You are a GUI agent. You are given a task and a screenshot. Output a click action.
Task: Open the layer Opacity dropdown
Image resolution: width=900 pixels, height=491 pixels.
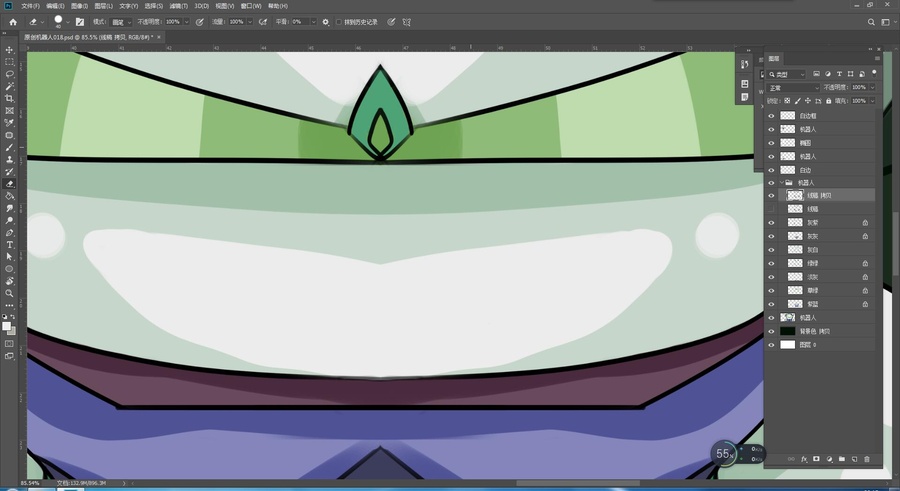(x=872, y=87)
